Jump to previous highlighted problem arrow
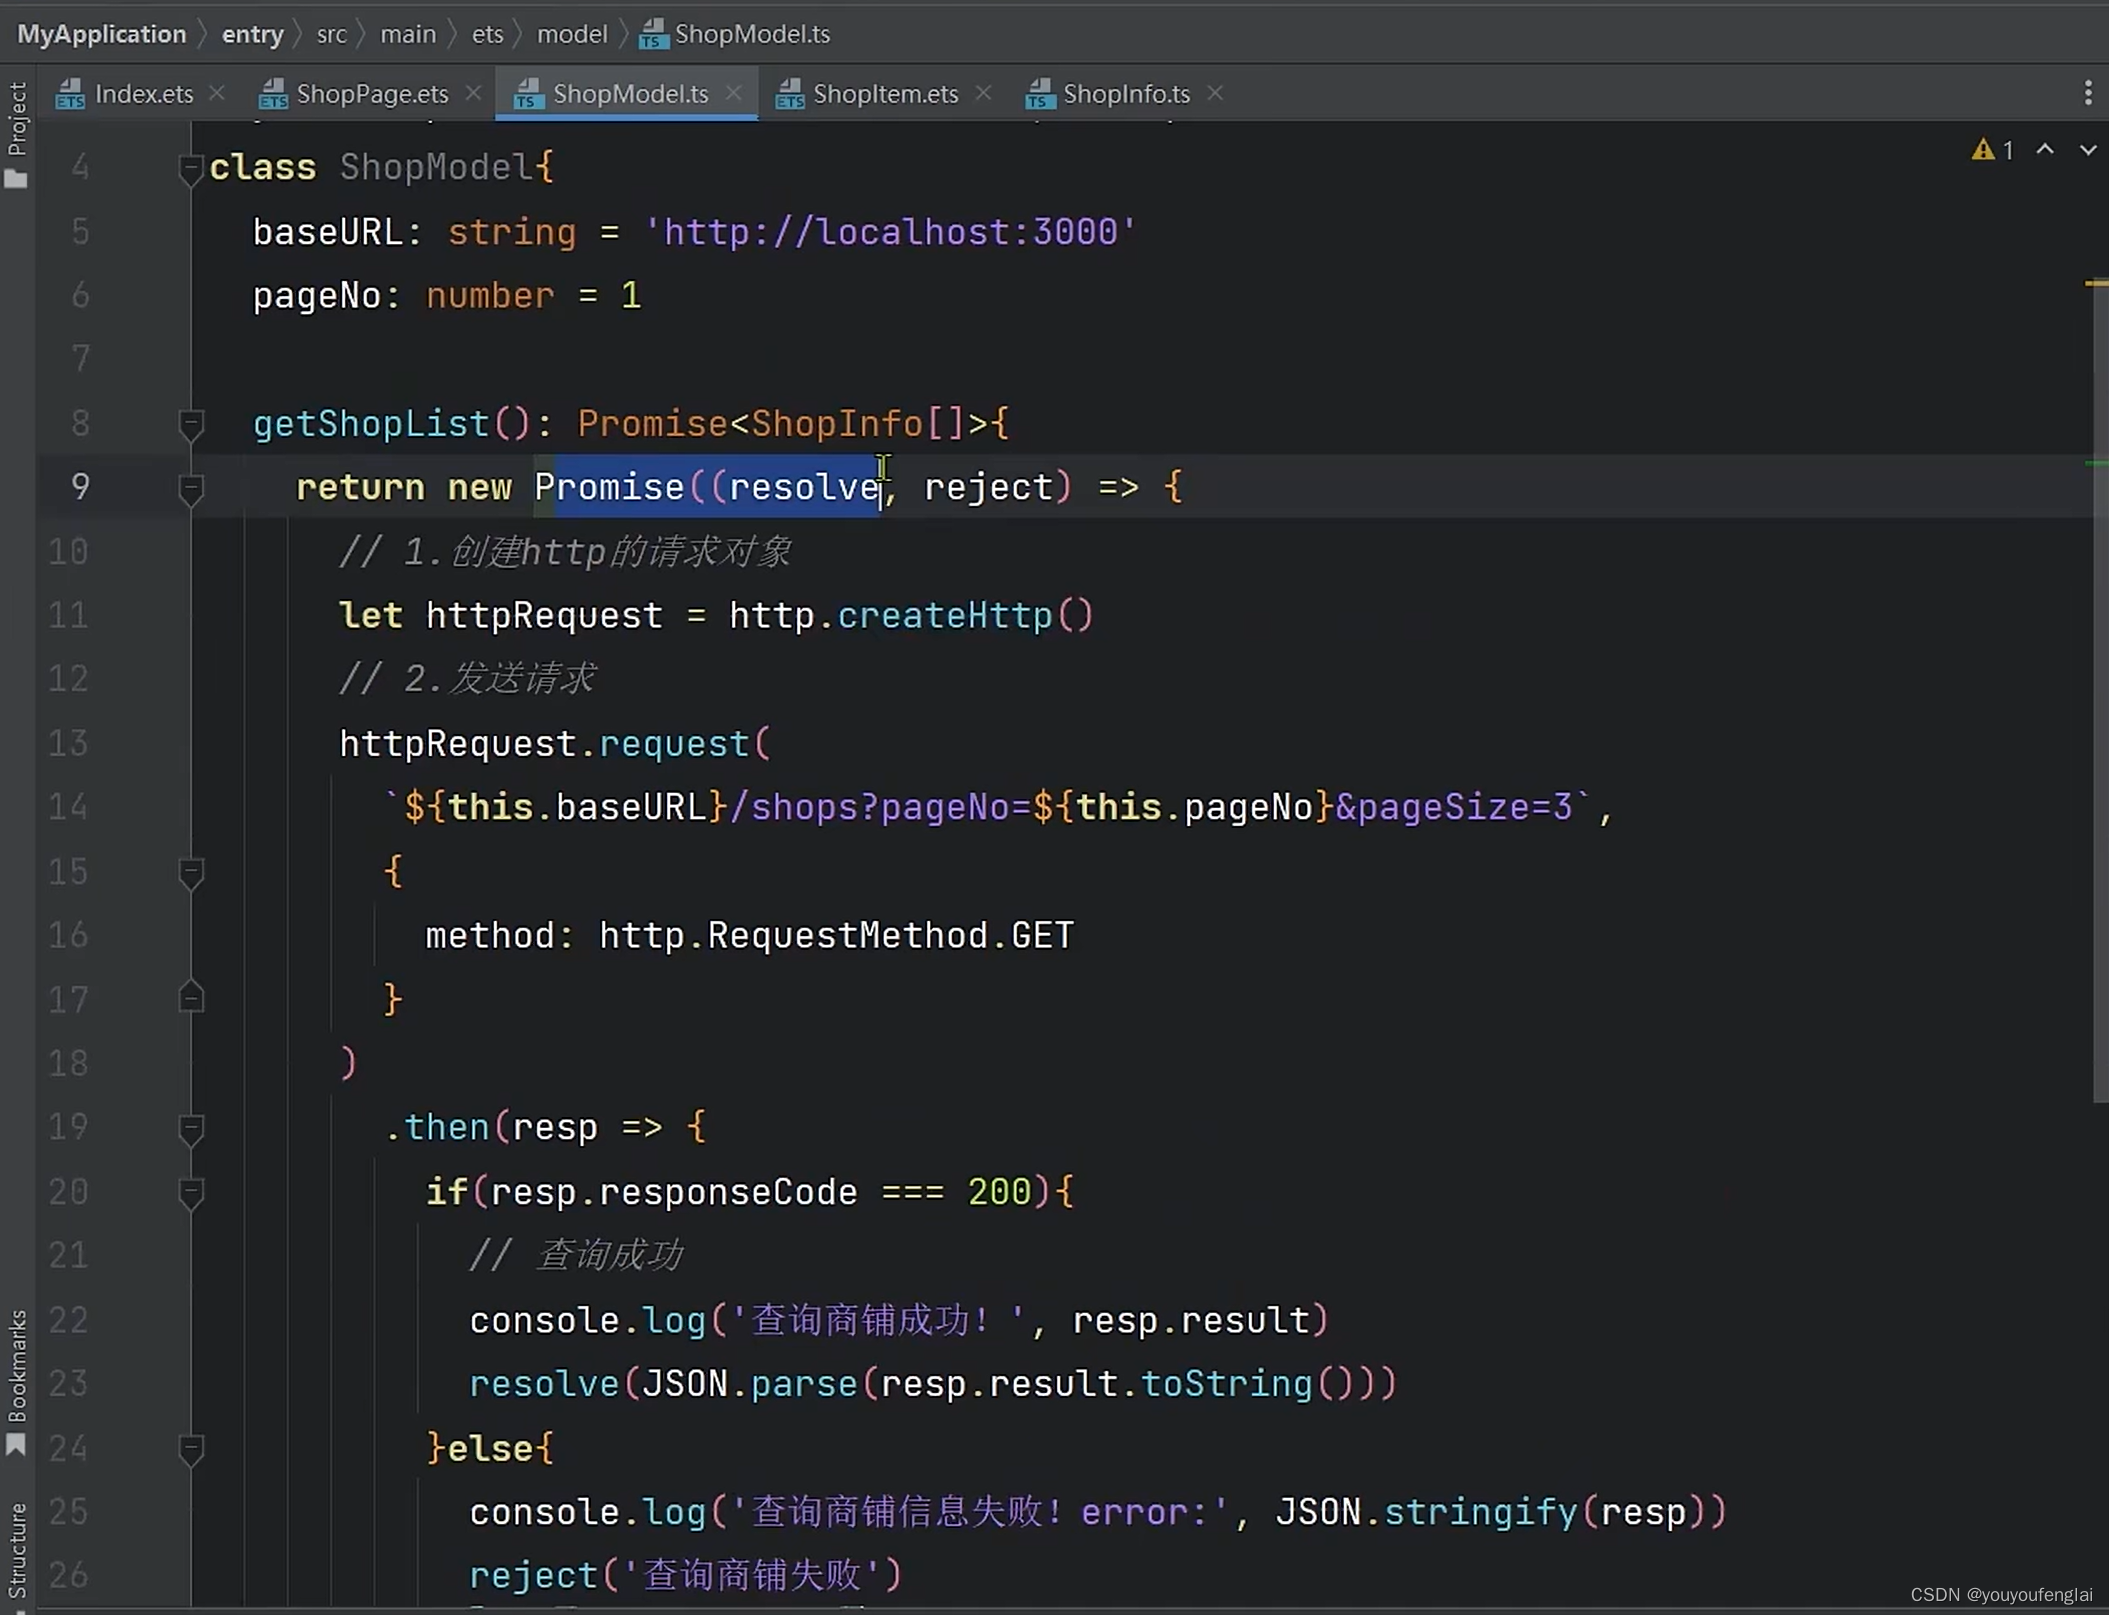The height and width of the screenshot is (1615, 2109). click(x=2045, y=150)
